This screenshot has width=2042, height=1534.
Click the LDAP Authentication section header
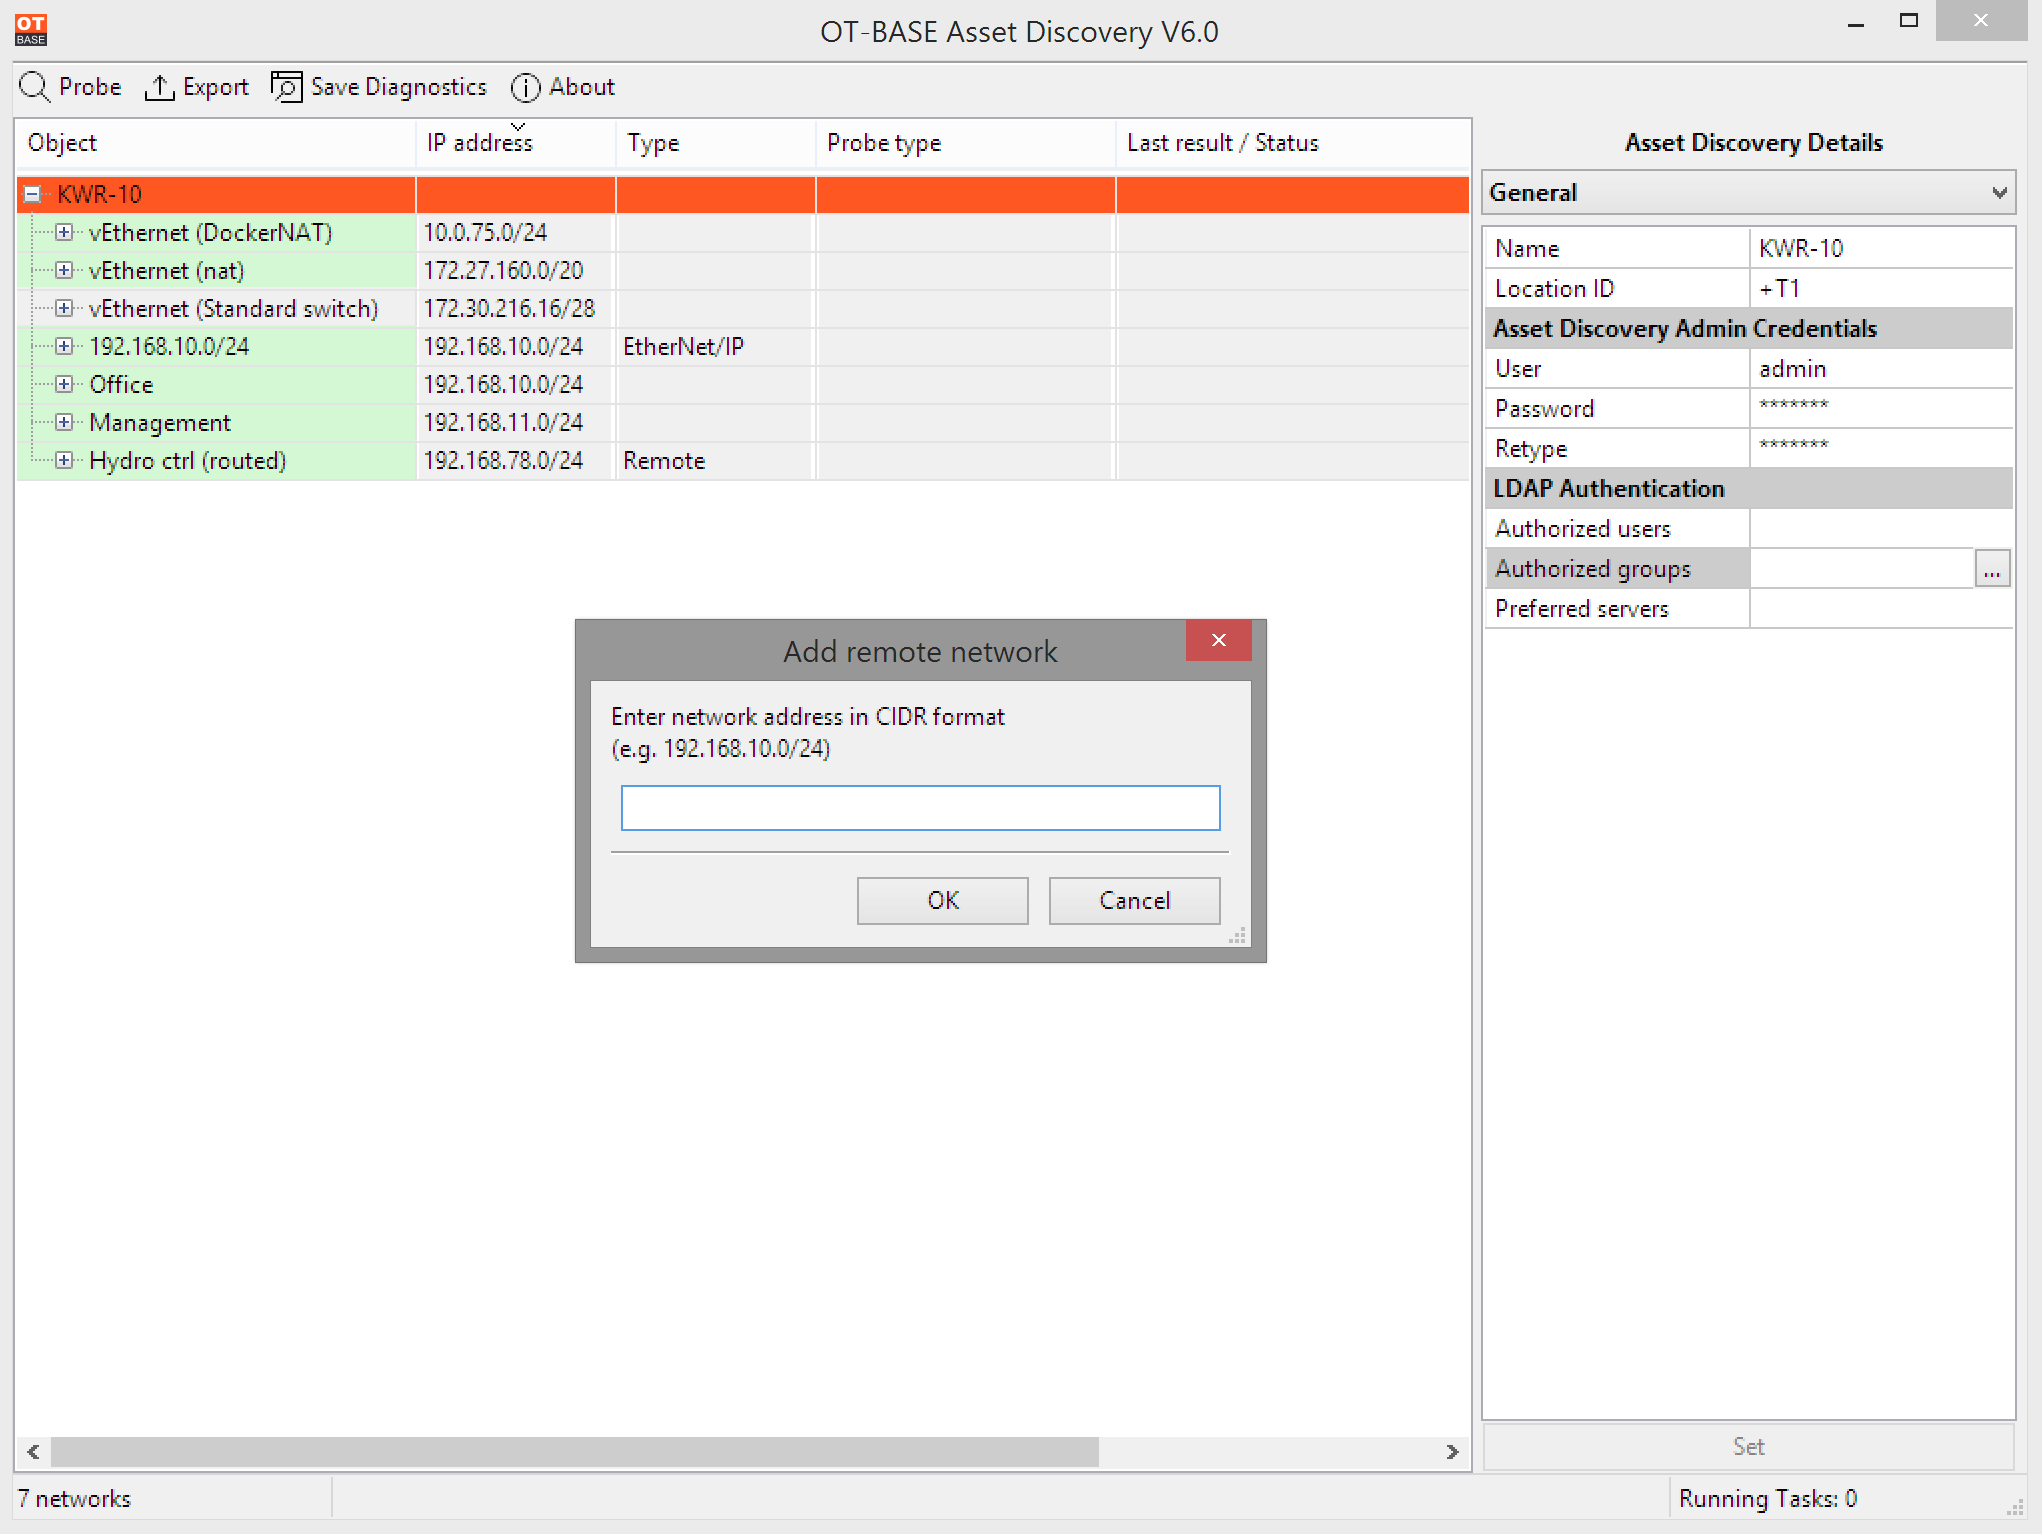pyautogui.click(x=1748, y=488)
